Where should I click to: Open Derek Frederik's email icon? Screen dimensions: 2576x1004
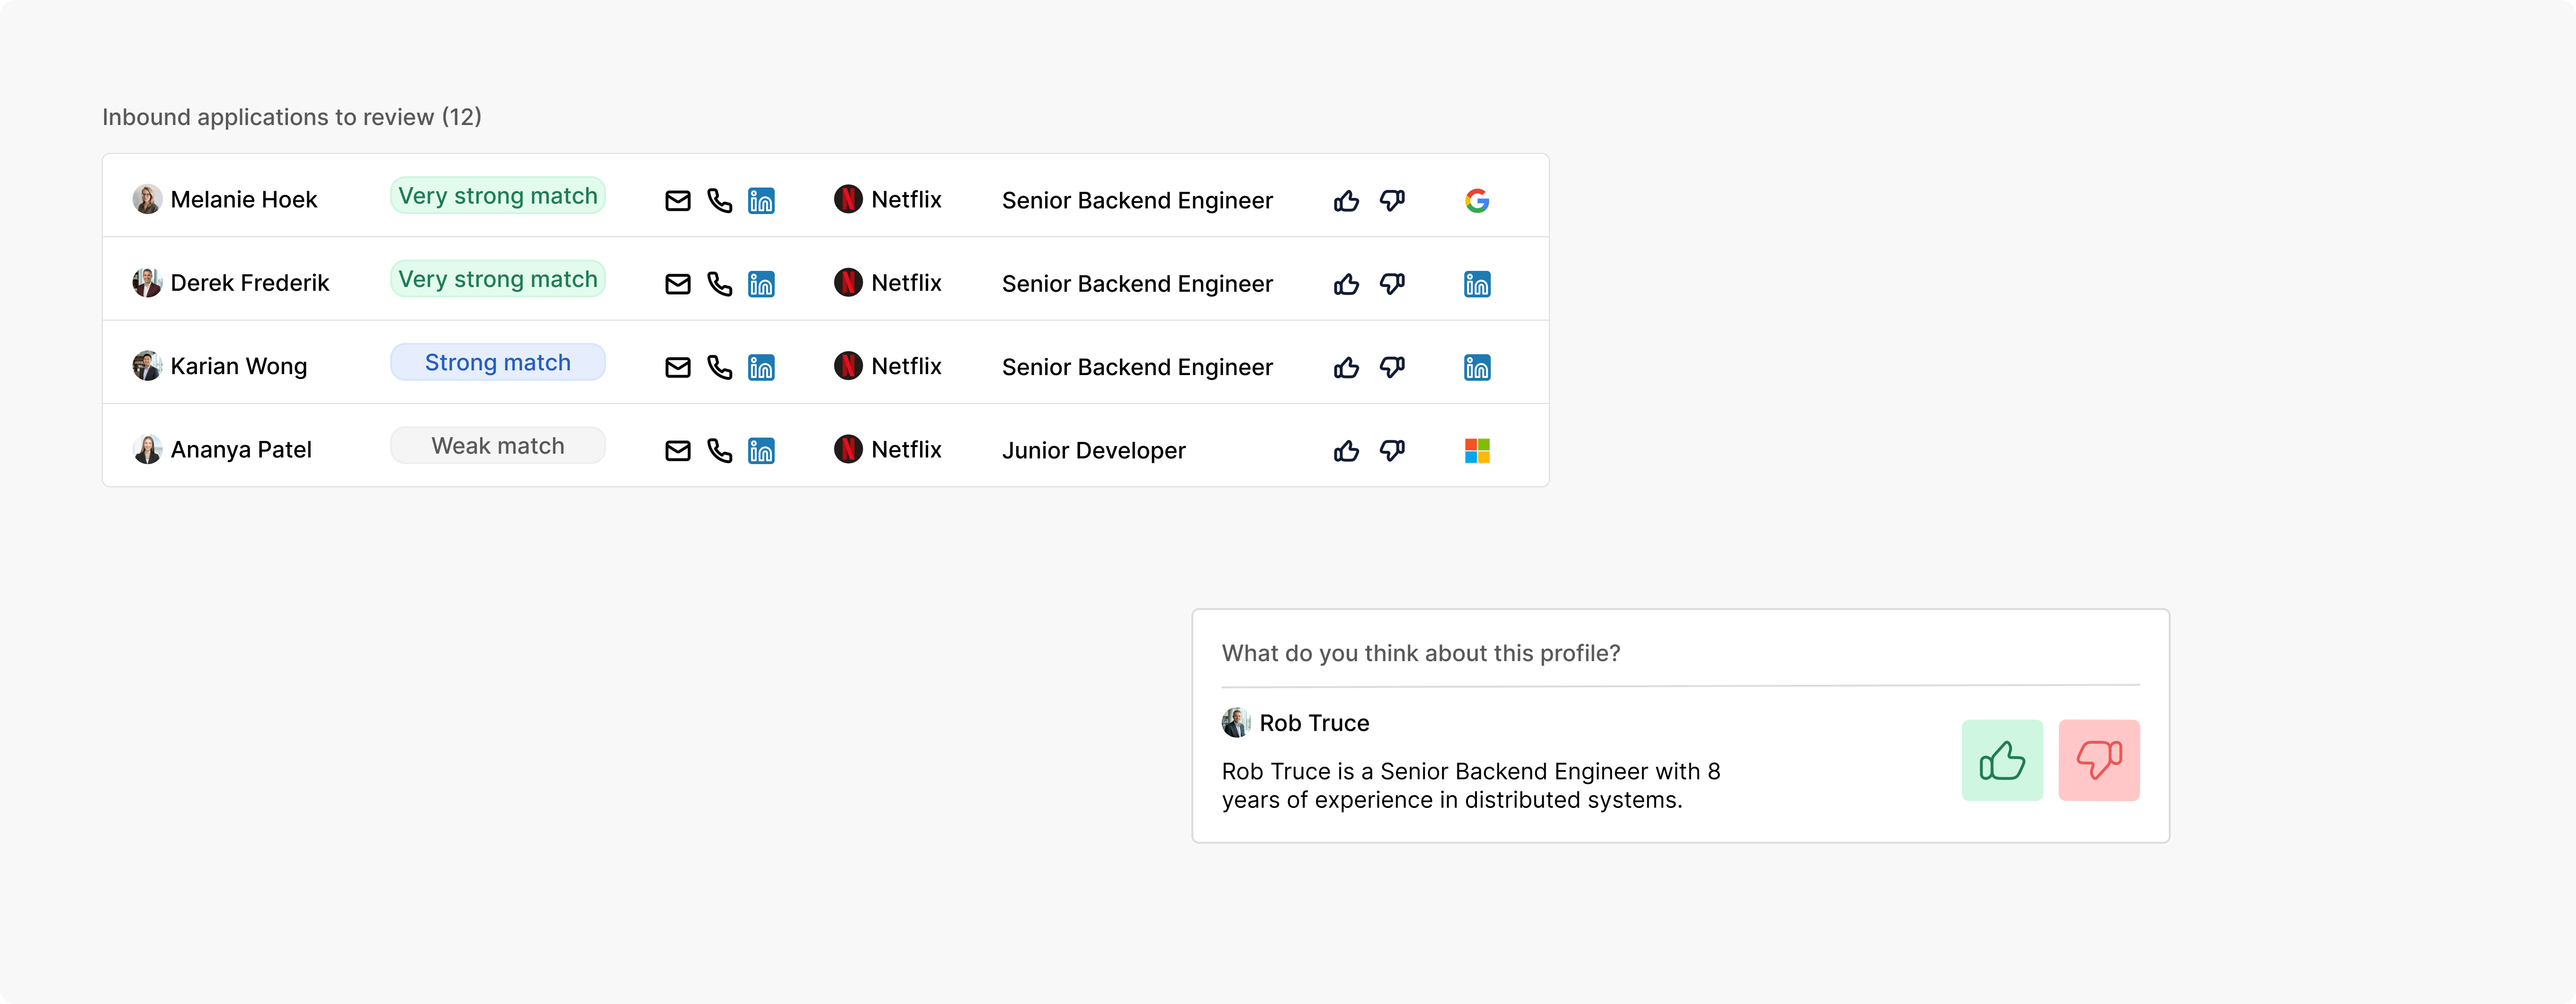[677, 283]
